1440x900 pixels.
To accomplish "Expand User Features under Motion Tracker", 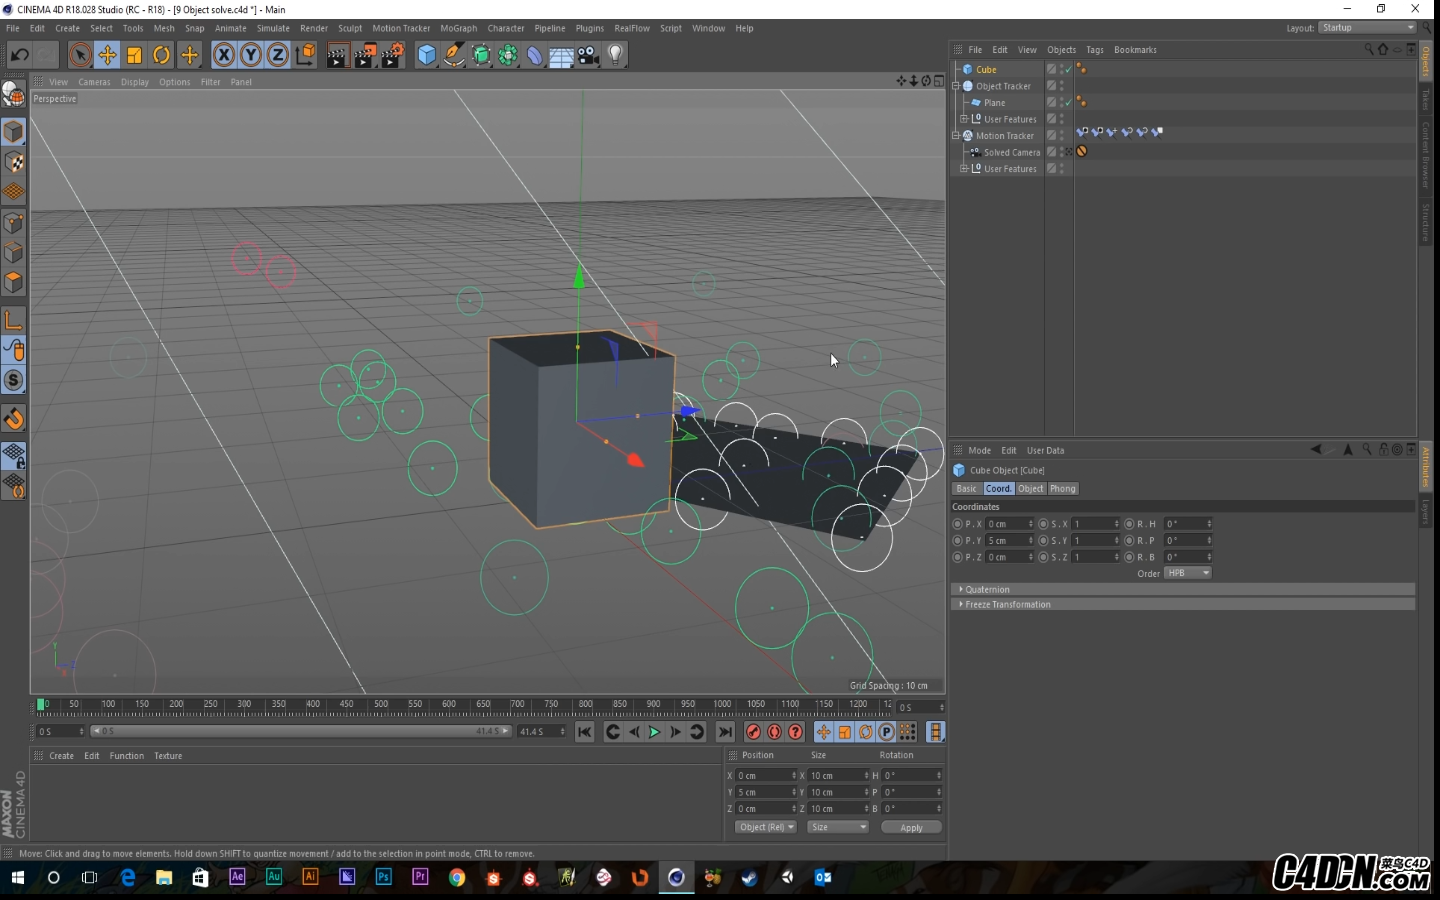I will pyautogui.click(x=964, y=168).
